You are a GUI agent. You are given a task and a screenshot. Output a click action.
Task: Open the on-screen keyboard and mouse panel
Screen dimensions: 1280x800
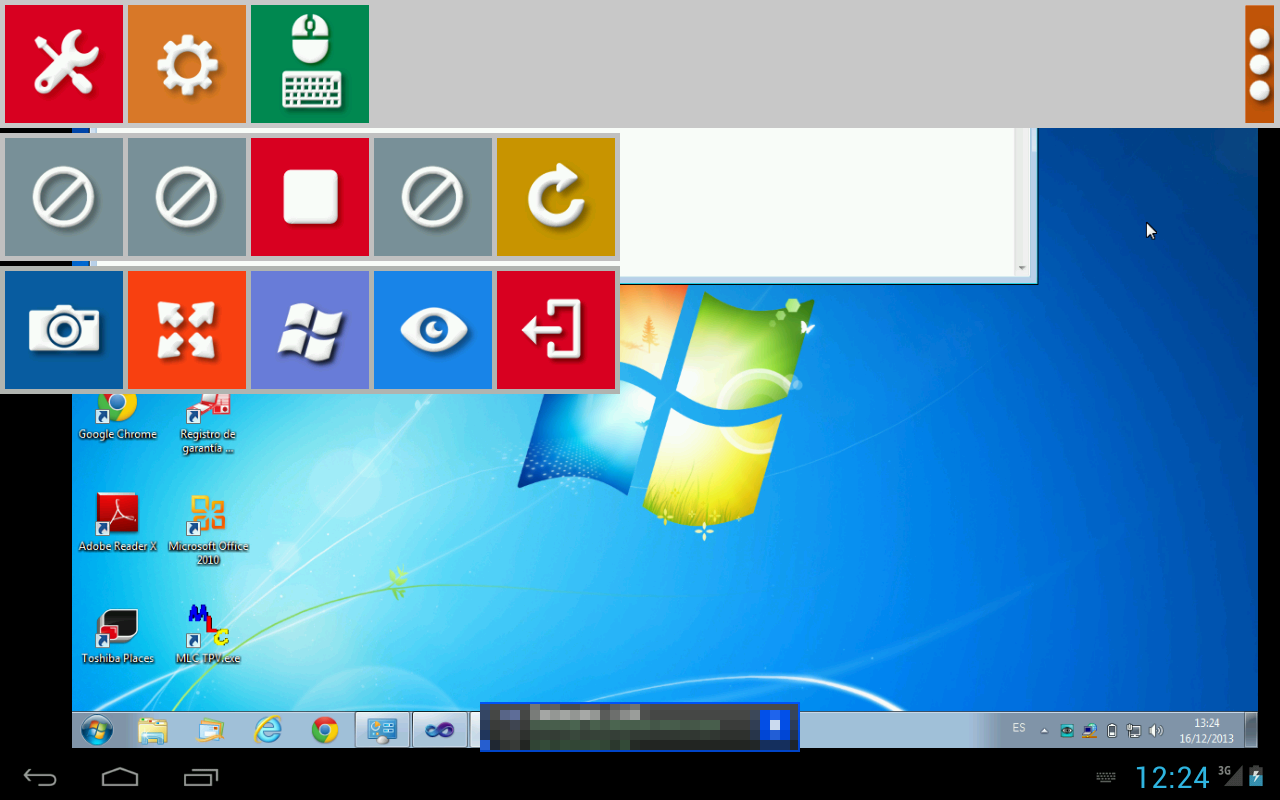(309, 63)
